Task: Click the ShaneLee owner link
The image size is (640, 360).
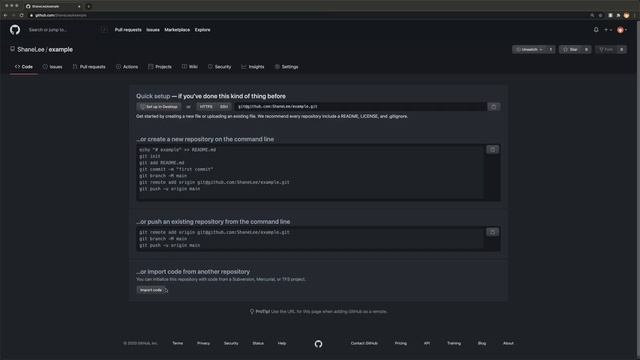Action: pyautogui.click(x=31, y=49)
